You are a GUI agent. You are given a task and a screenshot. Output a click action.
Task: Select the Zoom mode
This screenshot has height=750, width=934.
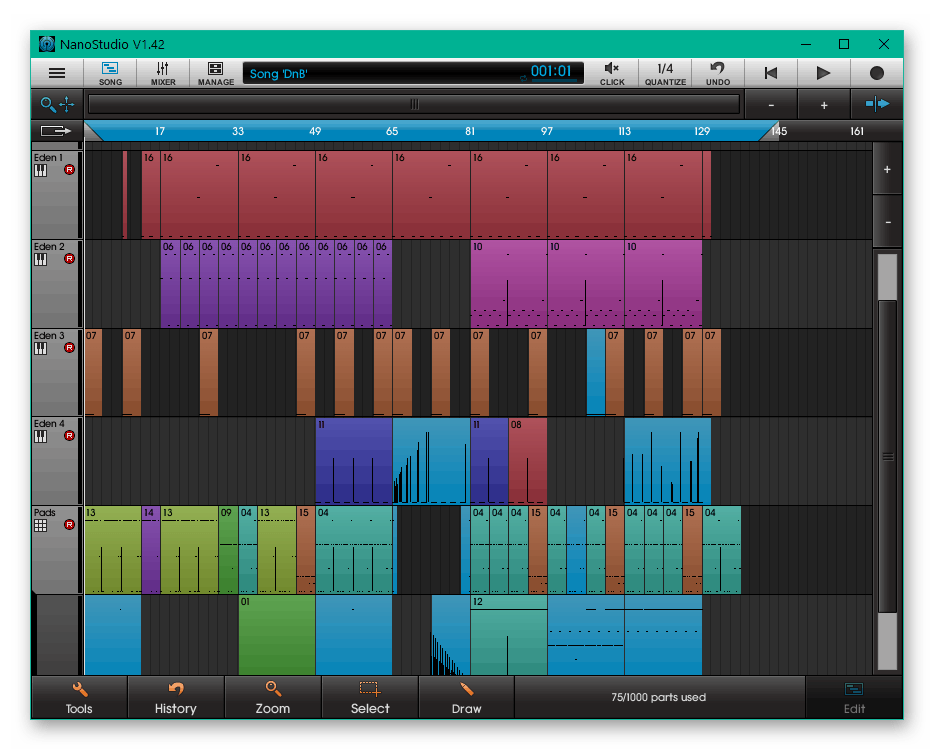tap(273, 697)
